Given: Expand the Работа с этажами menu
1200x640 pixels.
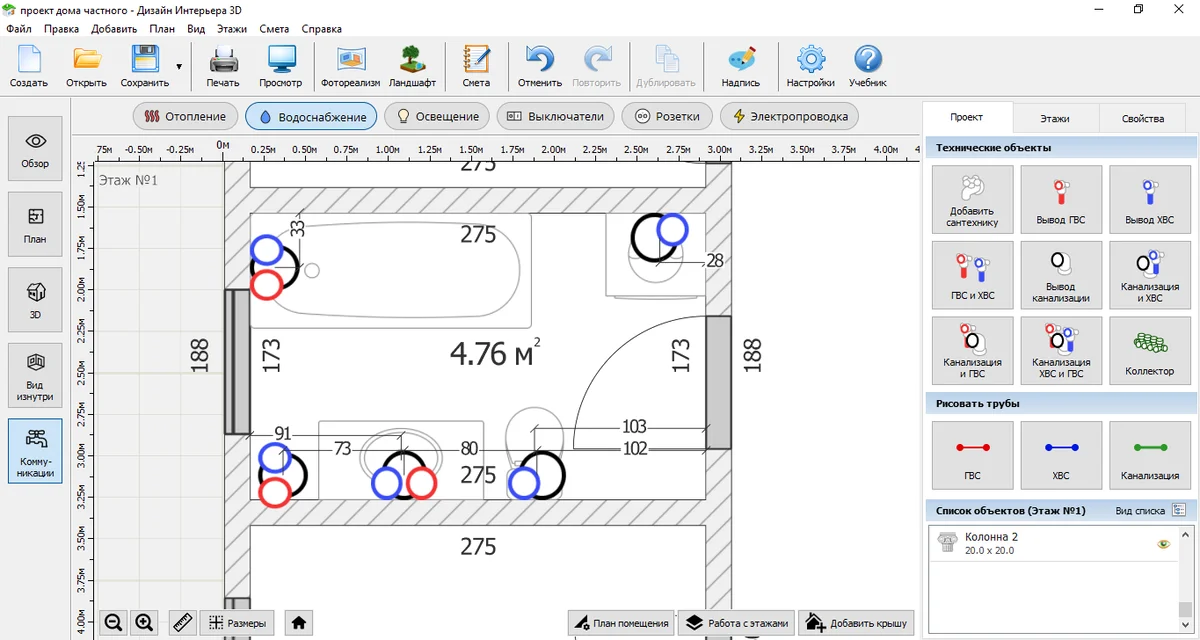Looking at the screenshot, I should click(738, 623).
